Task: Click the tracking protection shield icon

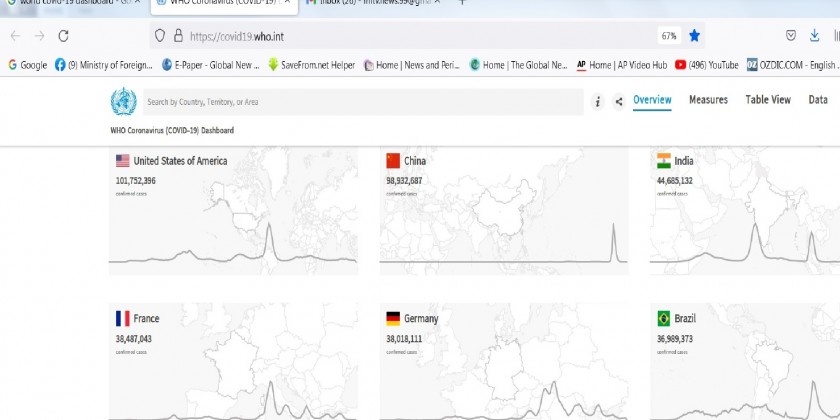Action: (159, 35)
